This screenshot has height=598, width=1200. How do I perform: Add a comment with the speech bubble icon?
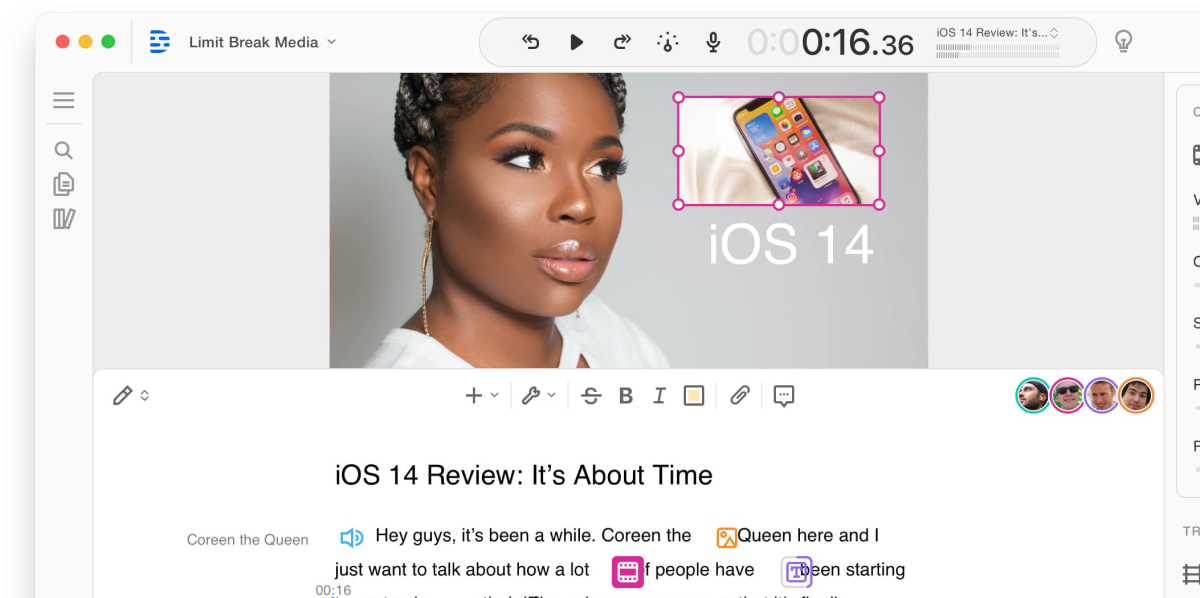pos(784,396)
